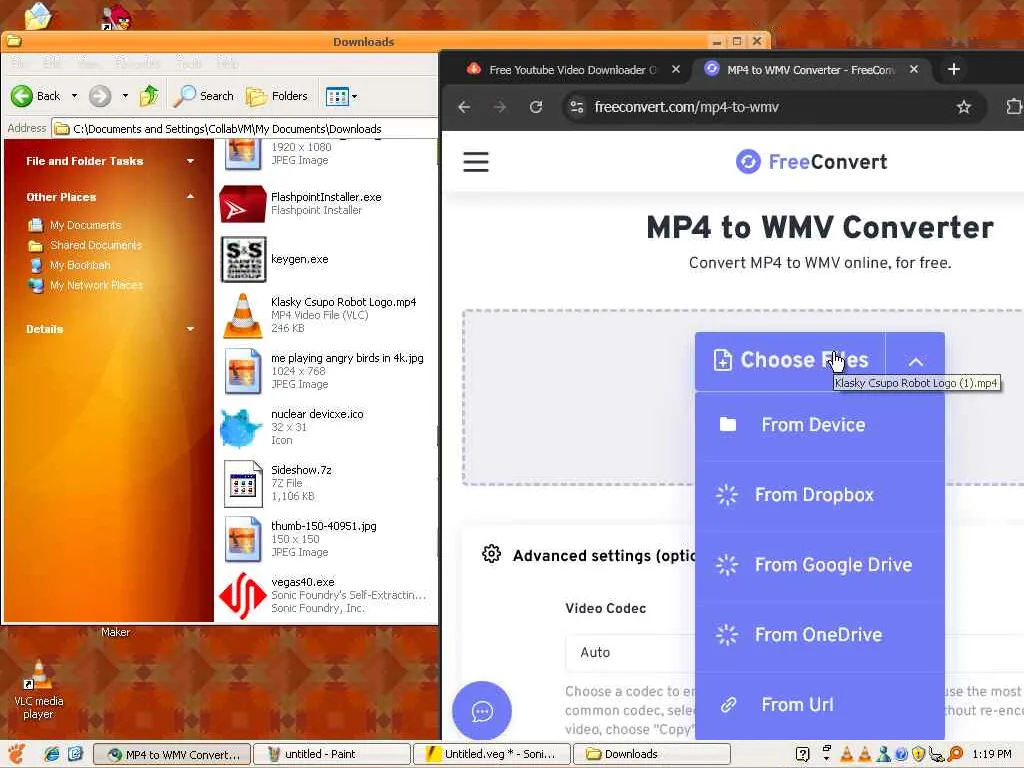Select the keygen.exe file icon
The image size is (1024, 768).
[x=243, y=259]
